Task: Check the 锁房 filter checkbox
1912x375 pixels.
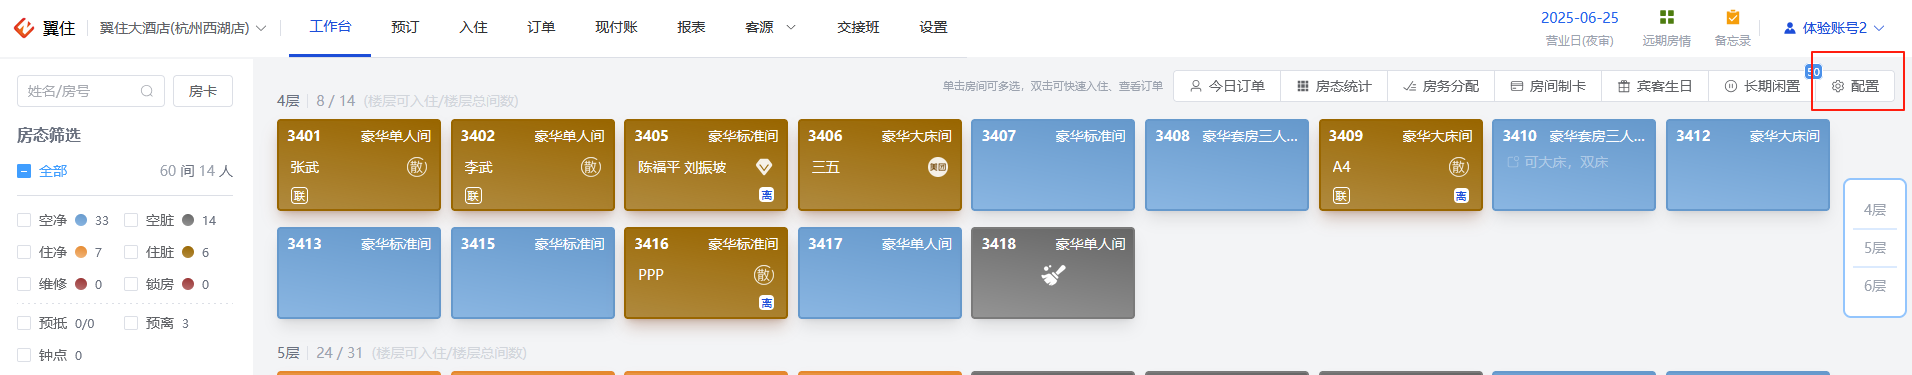Action: tap(131, 284)
